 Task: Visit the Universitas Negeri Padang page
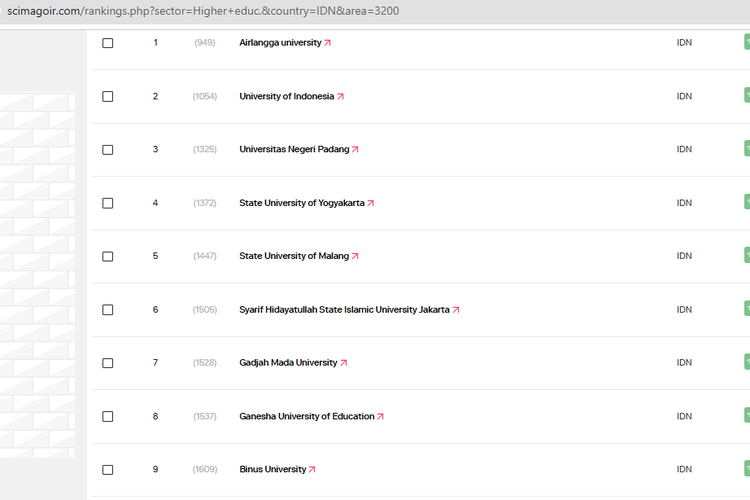294,149
